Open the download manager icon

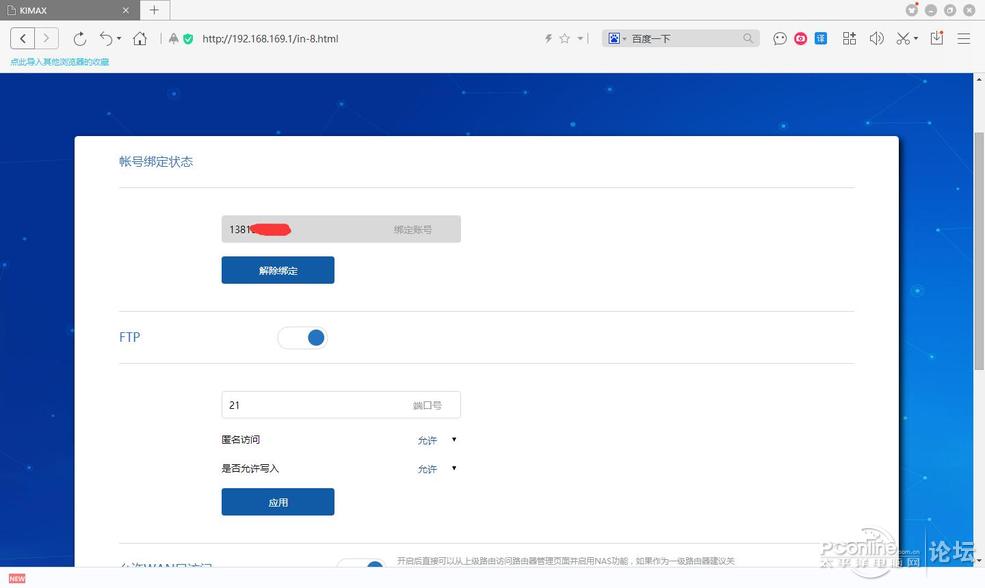click(934, 38)
